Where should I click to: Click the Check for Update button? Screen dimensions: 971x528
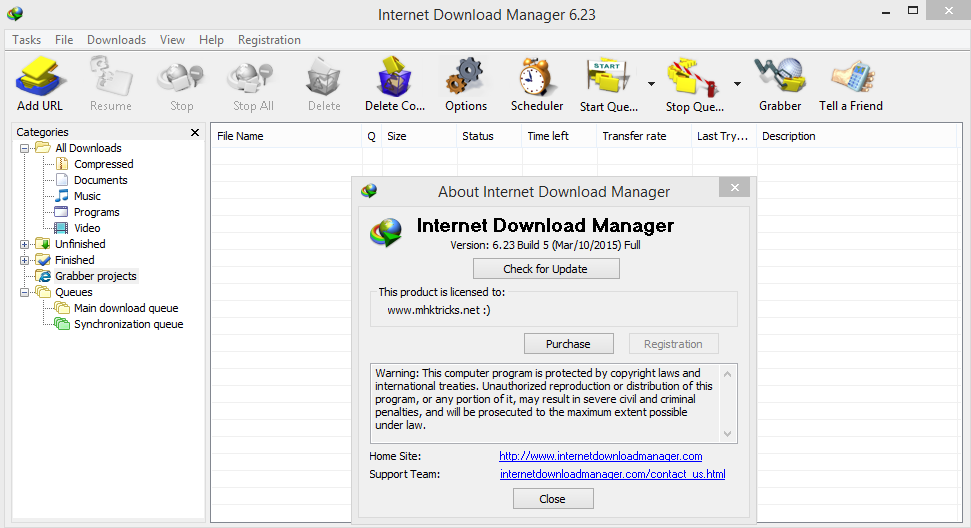546,269
